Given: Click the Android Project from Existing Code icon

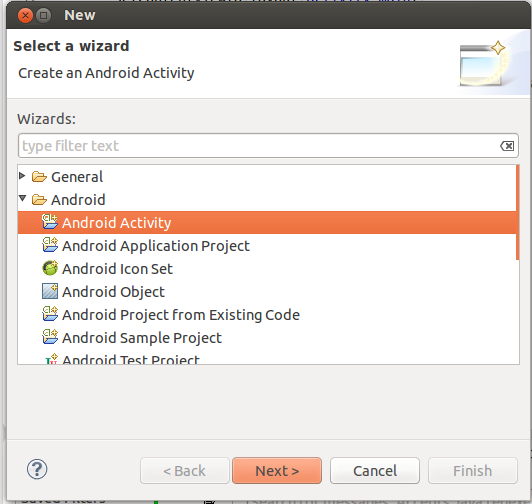Looking at the screenshot, I should [50, 314].
